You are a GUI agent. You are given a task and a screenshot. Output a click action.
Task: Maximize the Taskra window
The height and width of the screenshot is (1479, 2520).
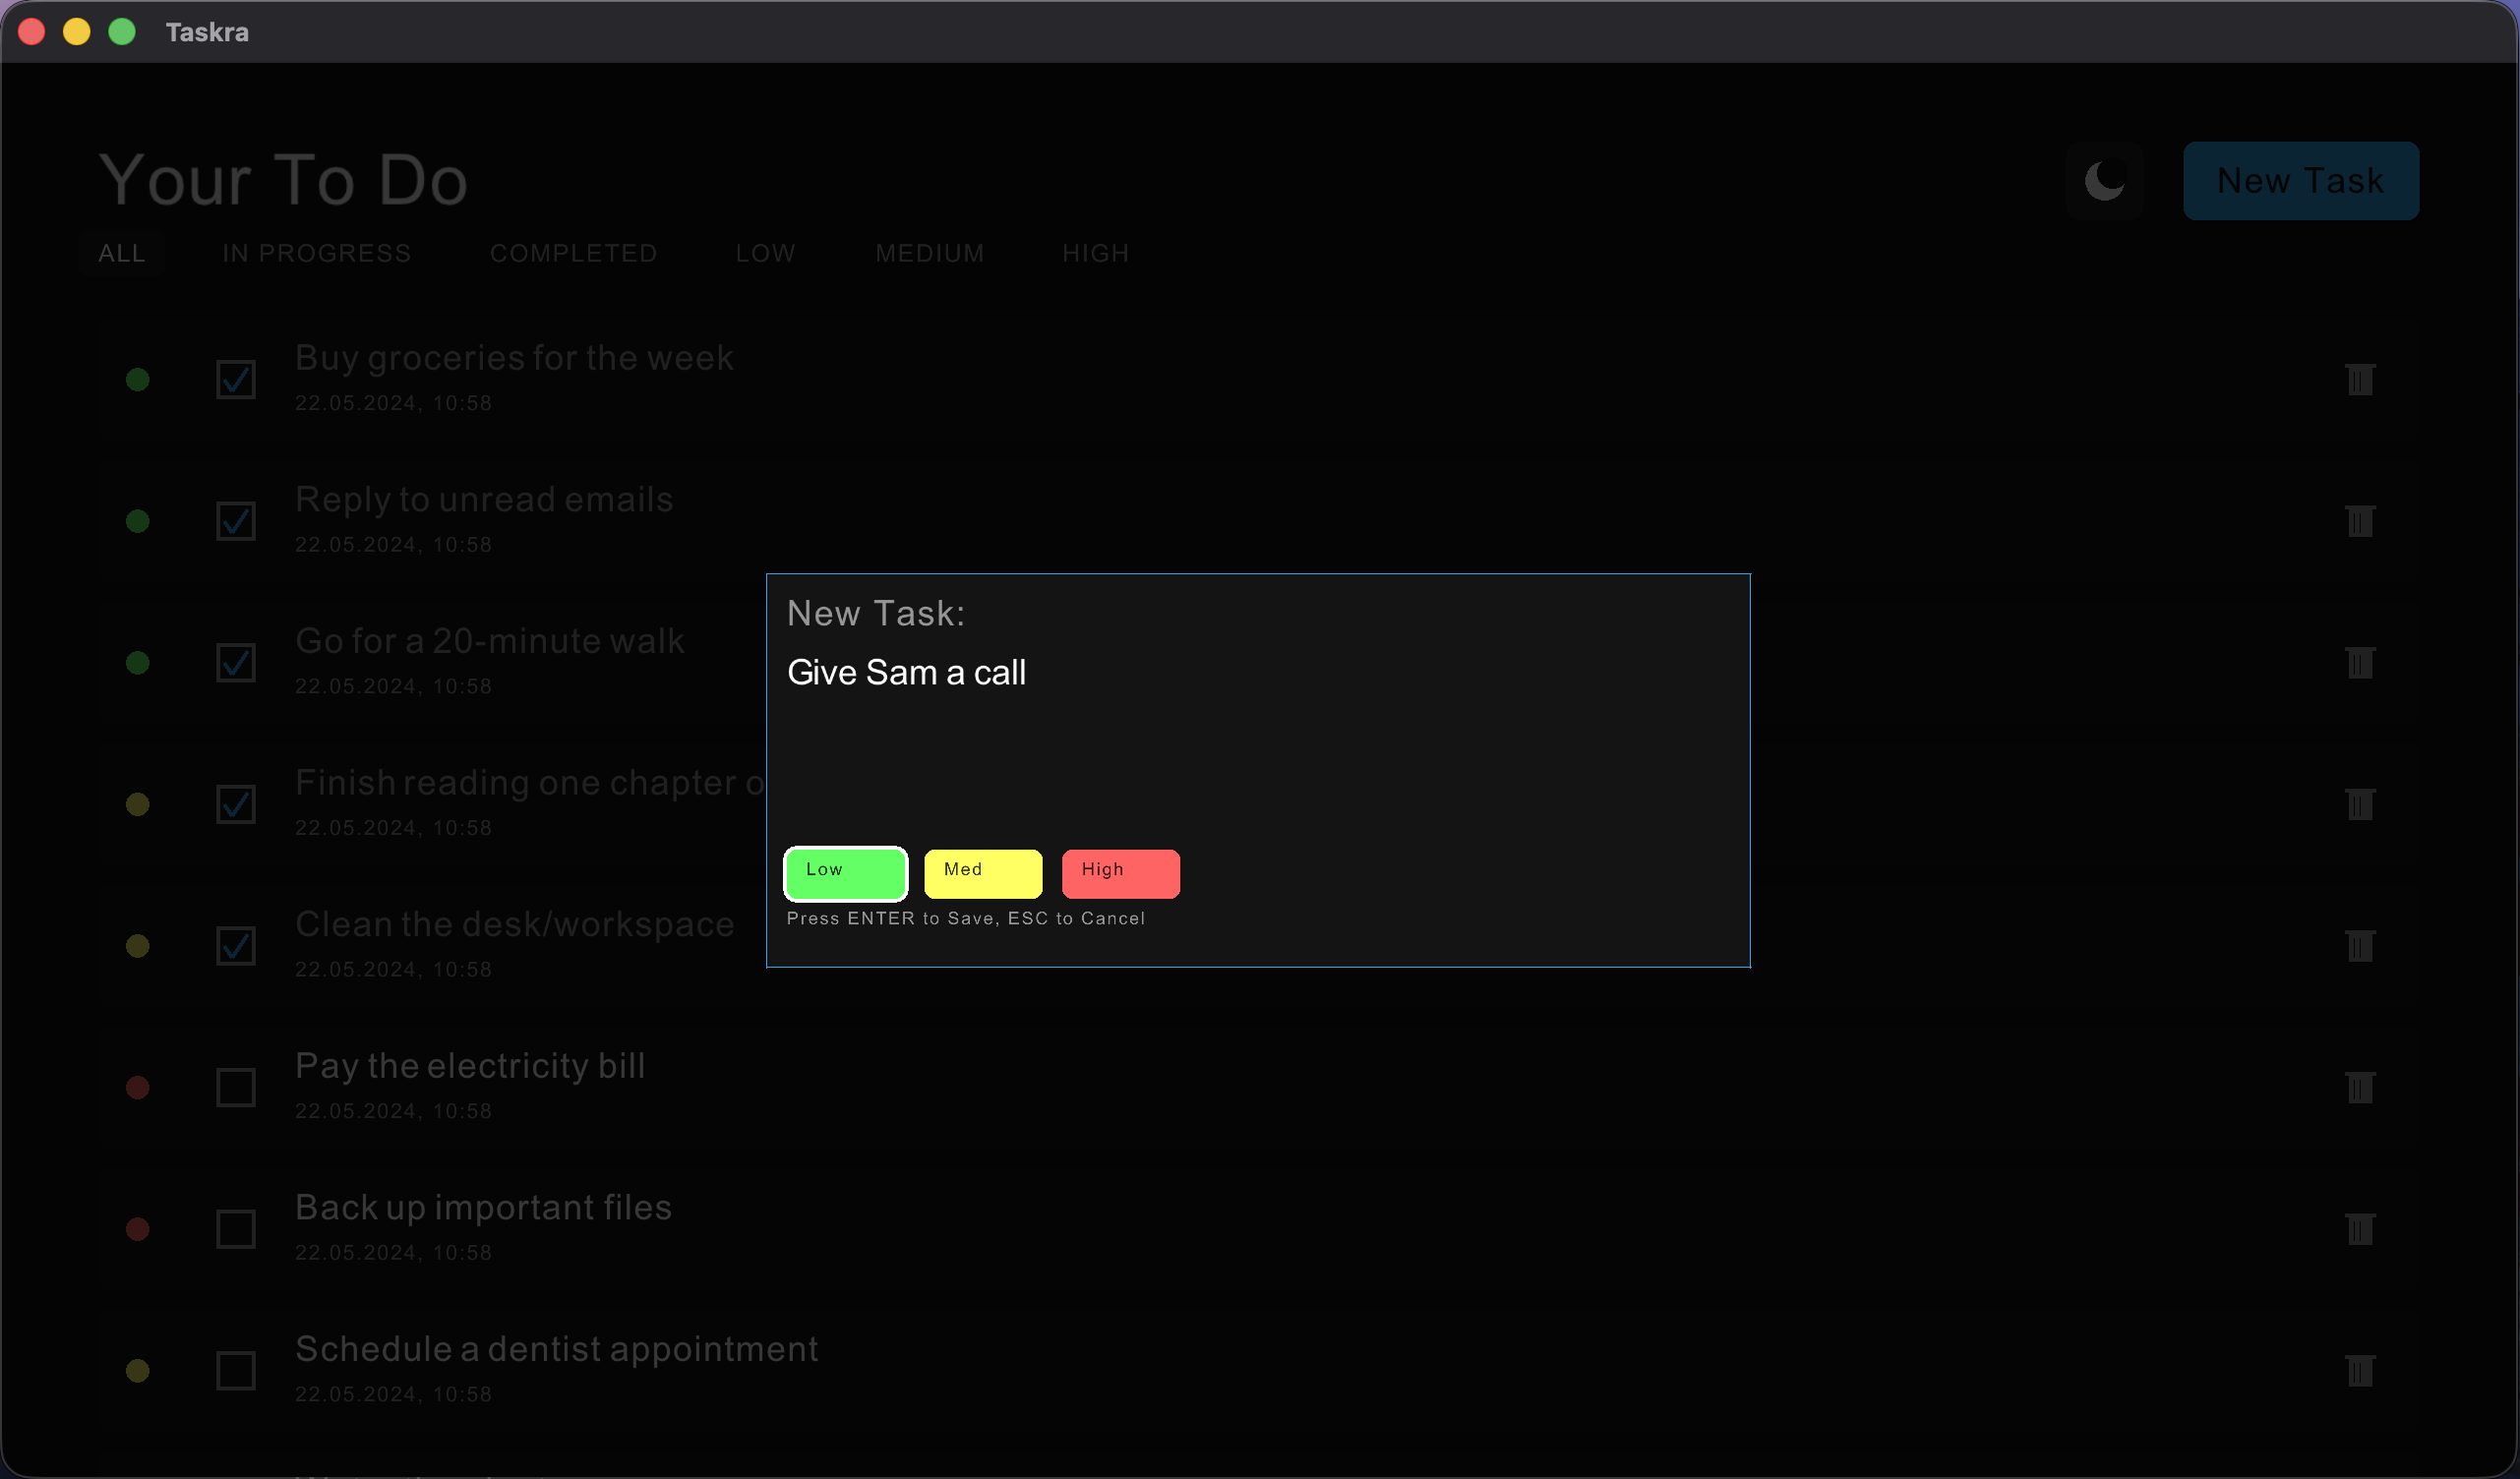122,32
